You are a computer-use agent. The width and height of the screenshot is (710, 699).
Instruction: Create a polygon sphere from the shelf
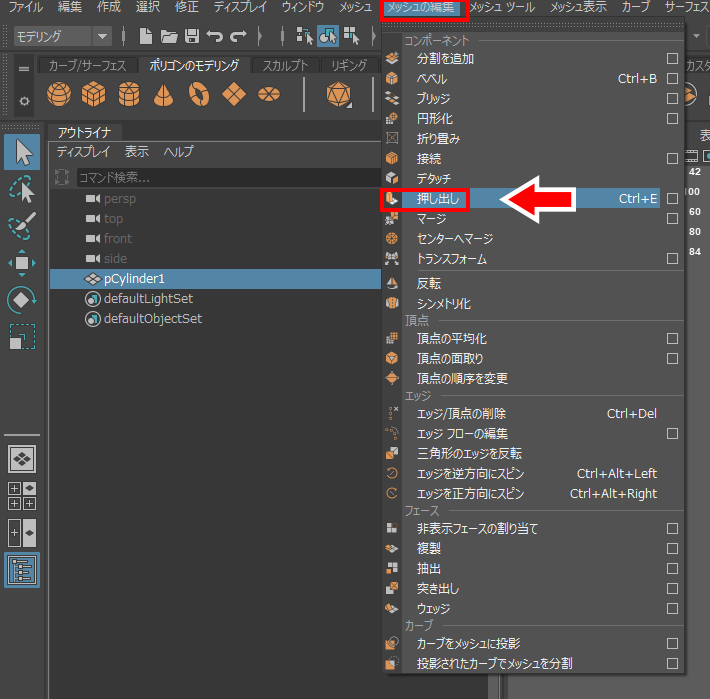point(60,95)
